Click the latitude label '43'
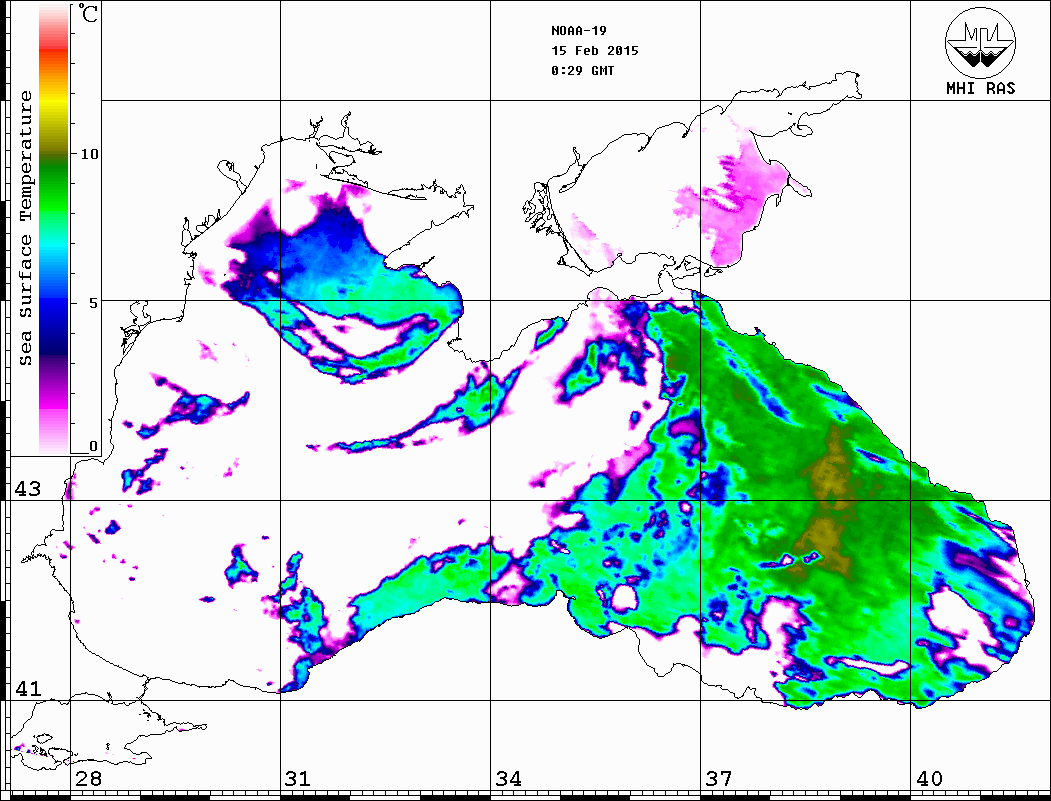The image size is (1051, 801). (28, 489)
